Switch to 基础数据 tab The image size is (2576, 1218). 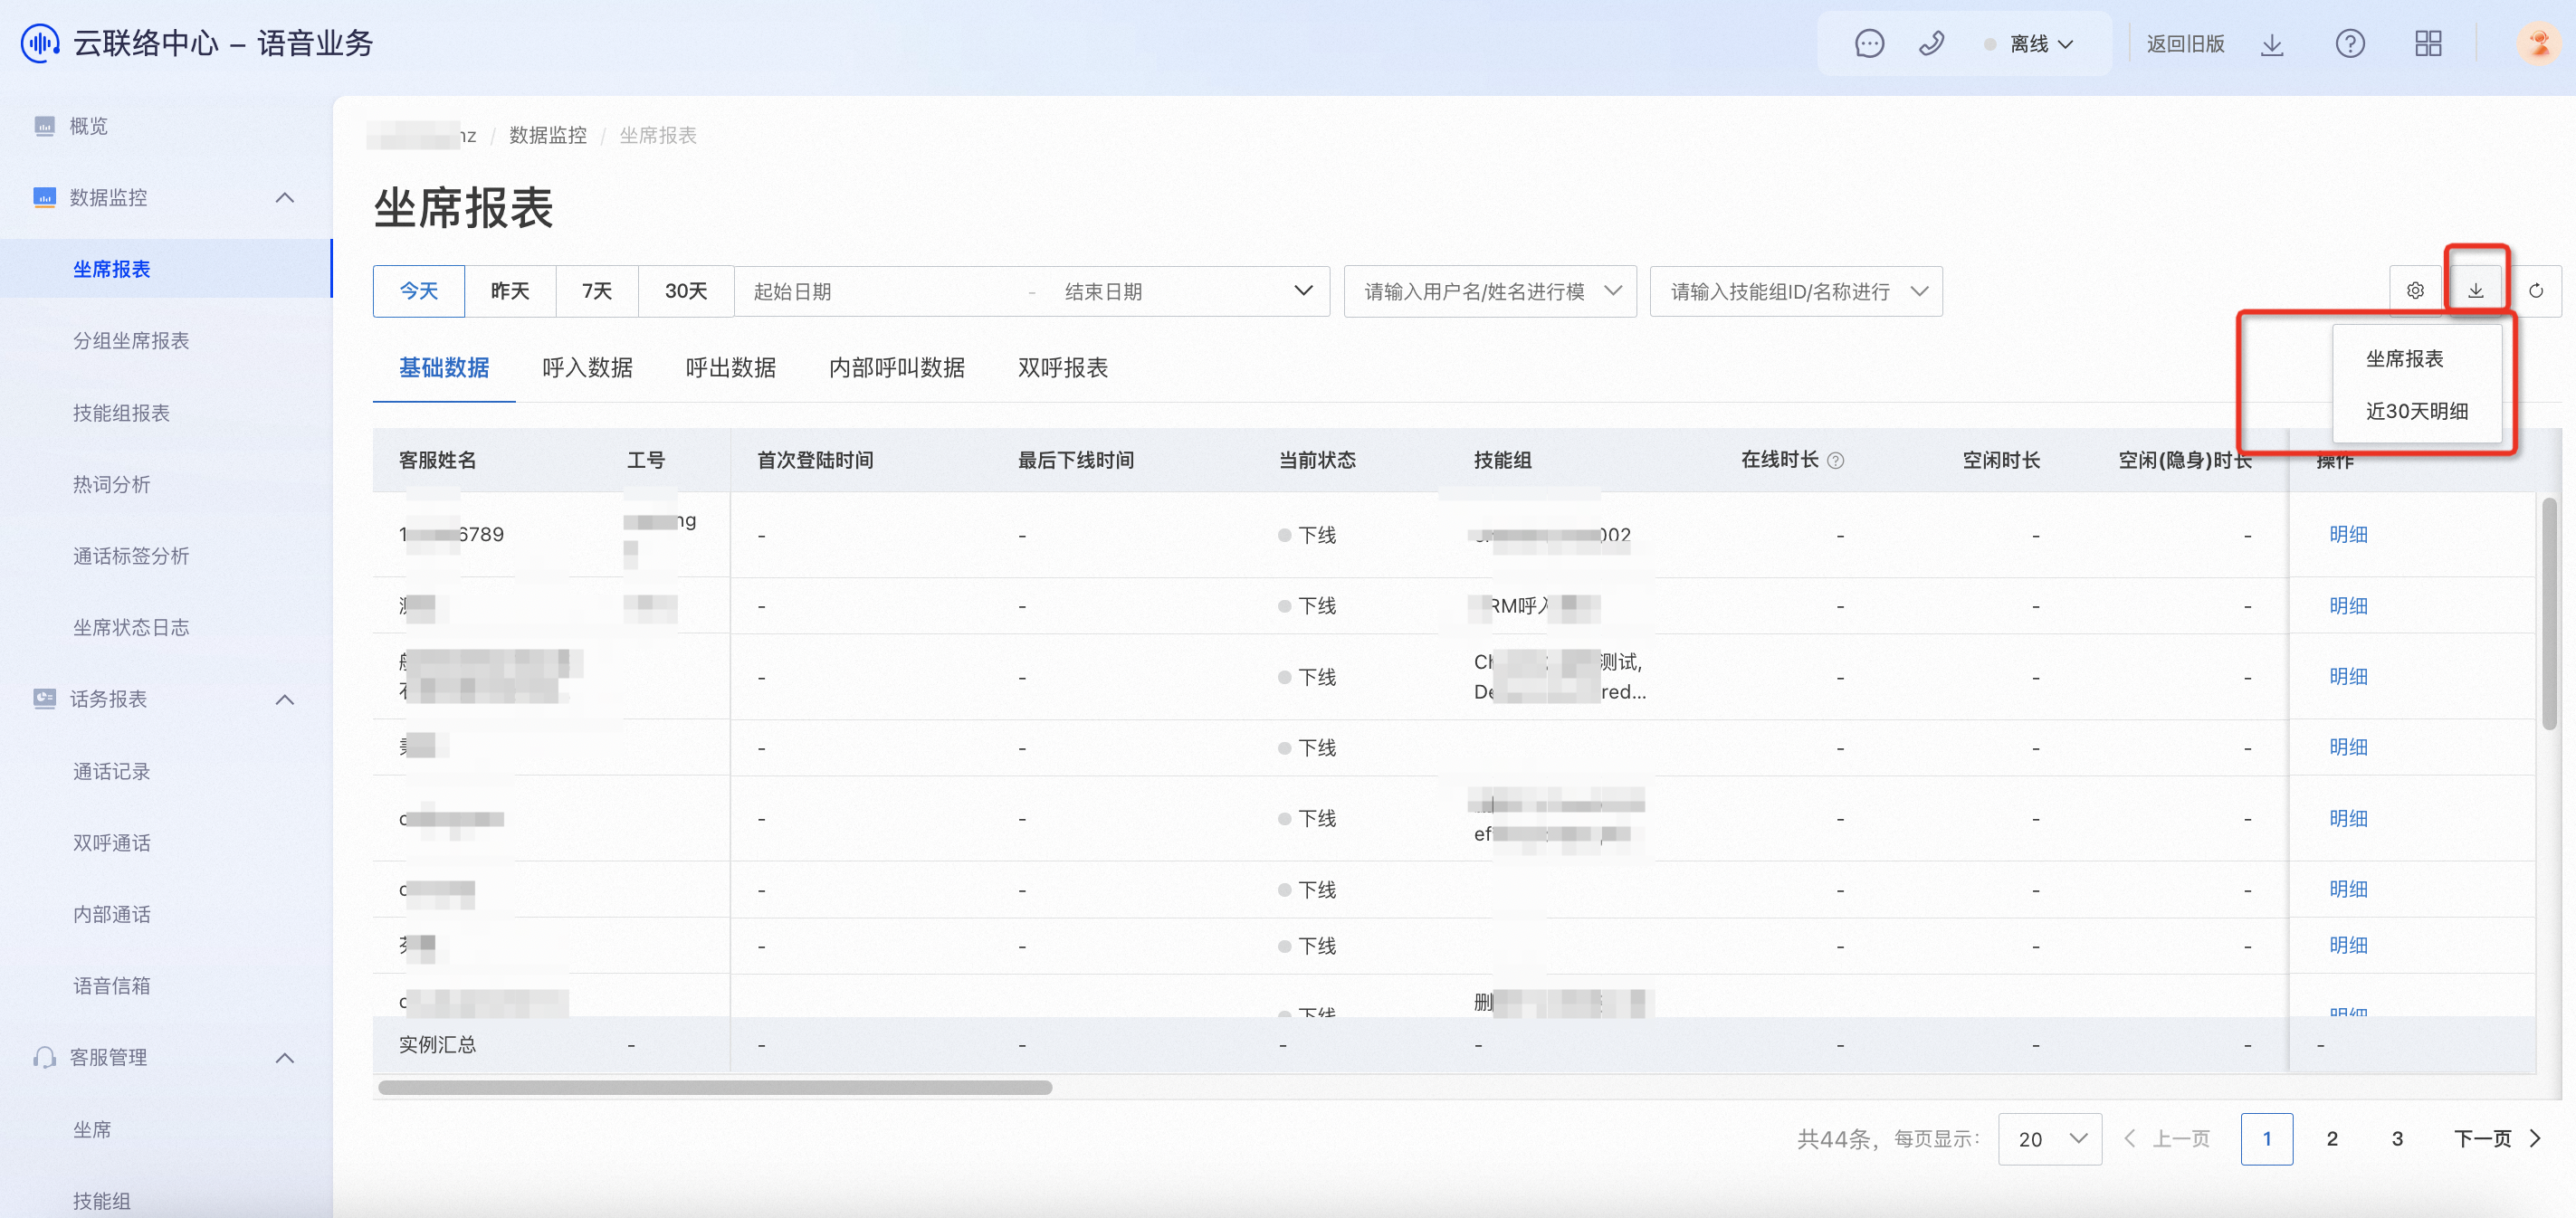click(444, 368)
